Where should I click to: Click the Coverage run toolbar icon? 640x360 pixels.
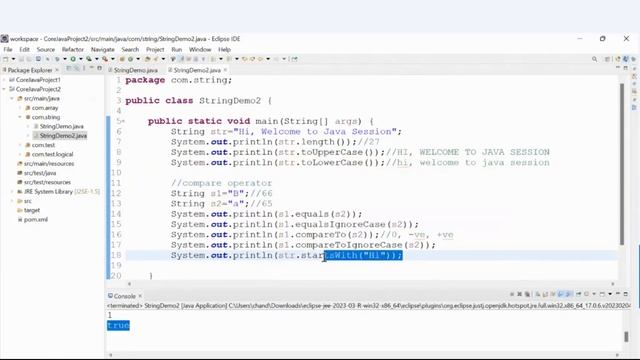89,59
